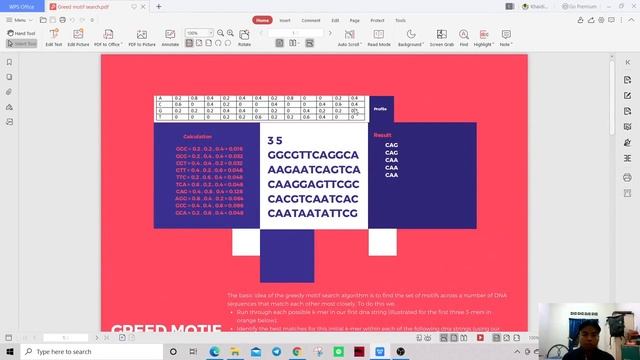Open Google Chrome from taskbar

pos(297,351)
